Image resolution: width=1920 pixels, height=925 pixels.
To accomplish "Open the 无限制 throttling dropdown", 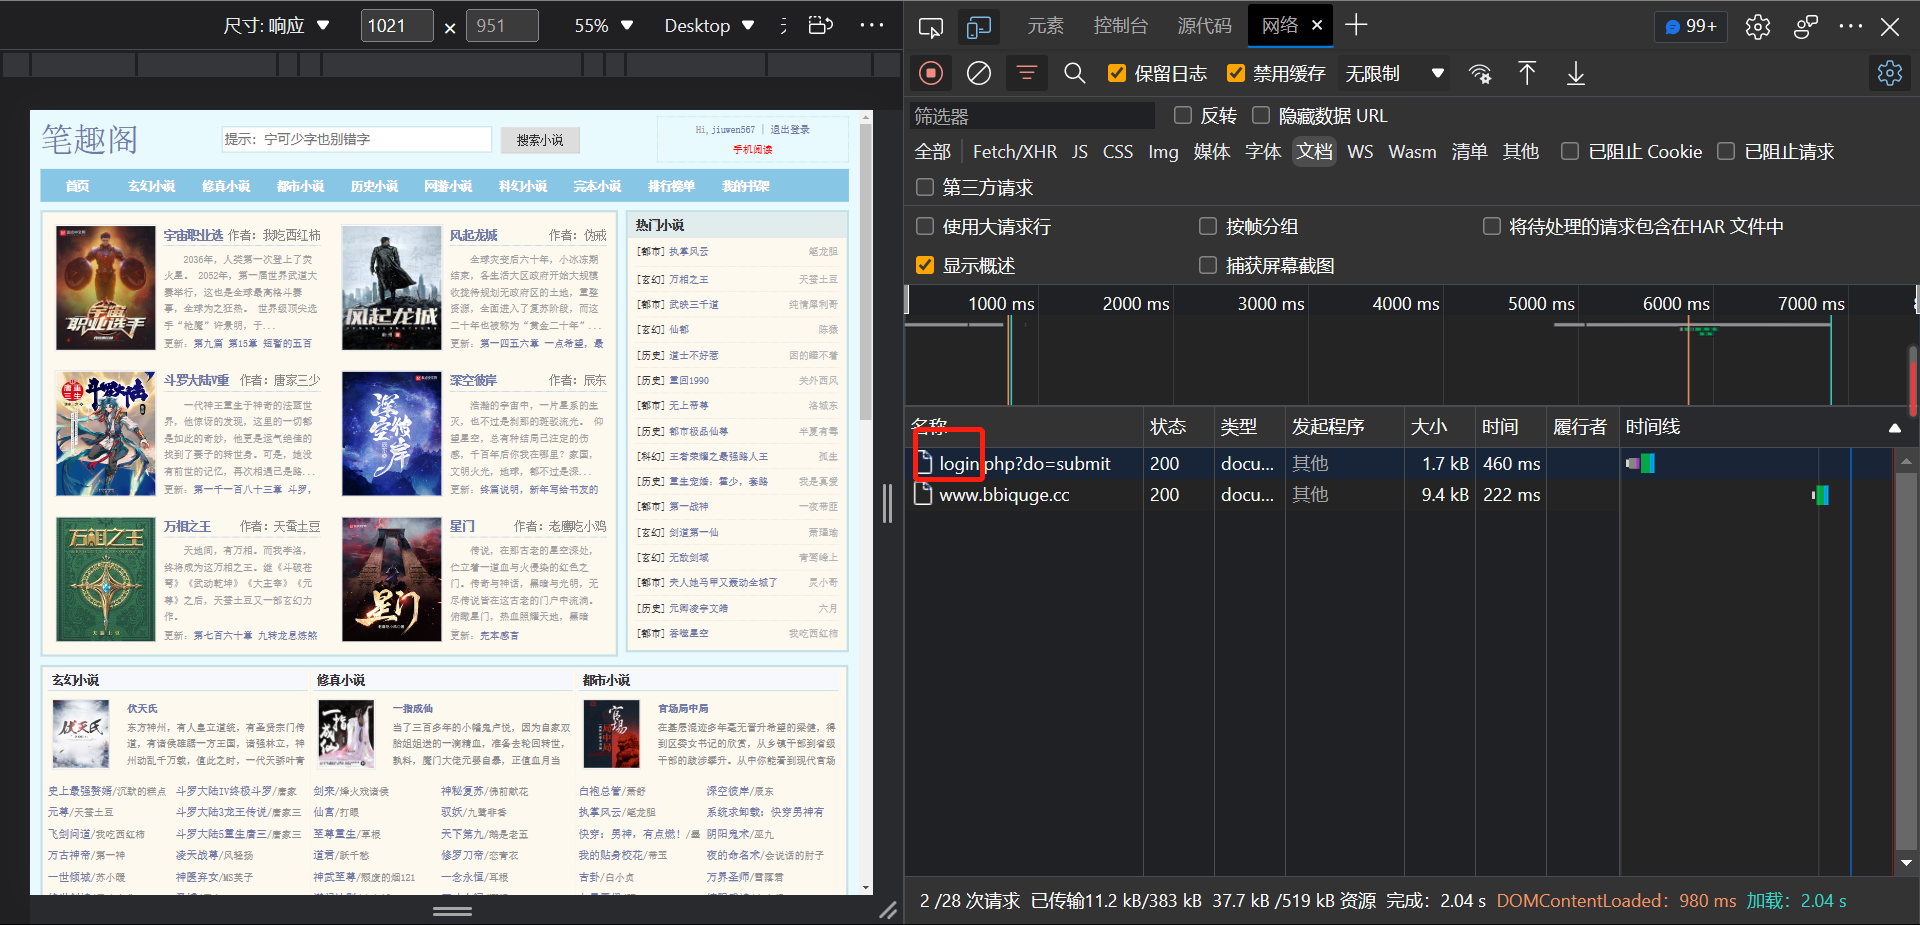I will pyautogui.click(x=1394, y=73).
